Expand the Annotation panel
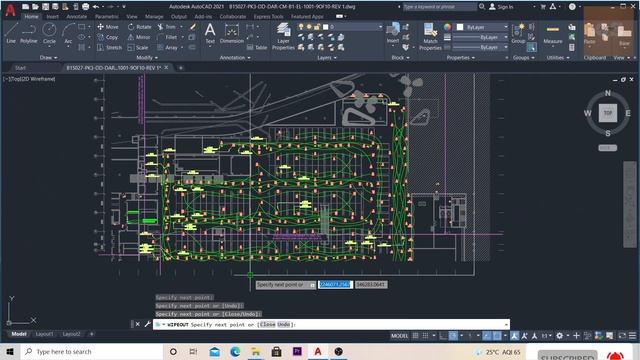640x360 pixels. tap(235, 58)
